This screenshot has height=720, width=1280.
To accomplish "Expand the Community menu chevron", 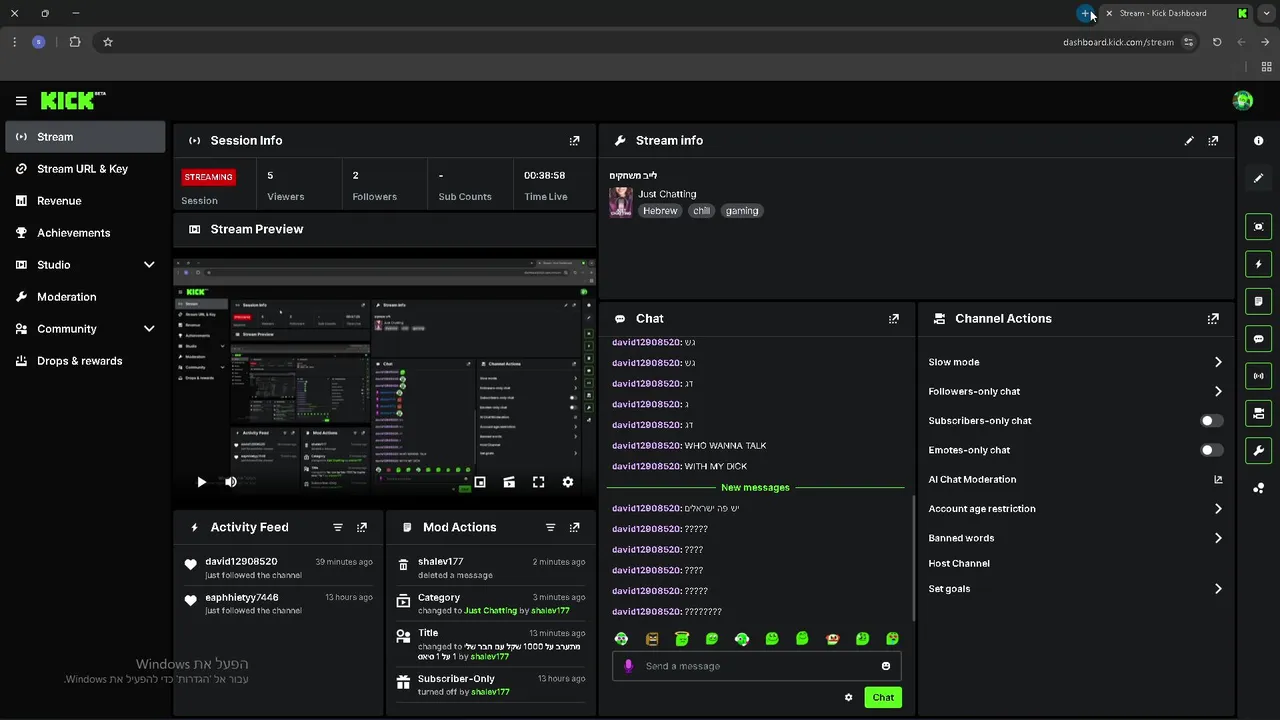I will pos(149,329).
